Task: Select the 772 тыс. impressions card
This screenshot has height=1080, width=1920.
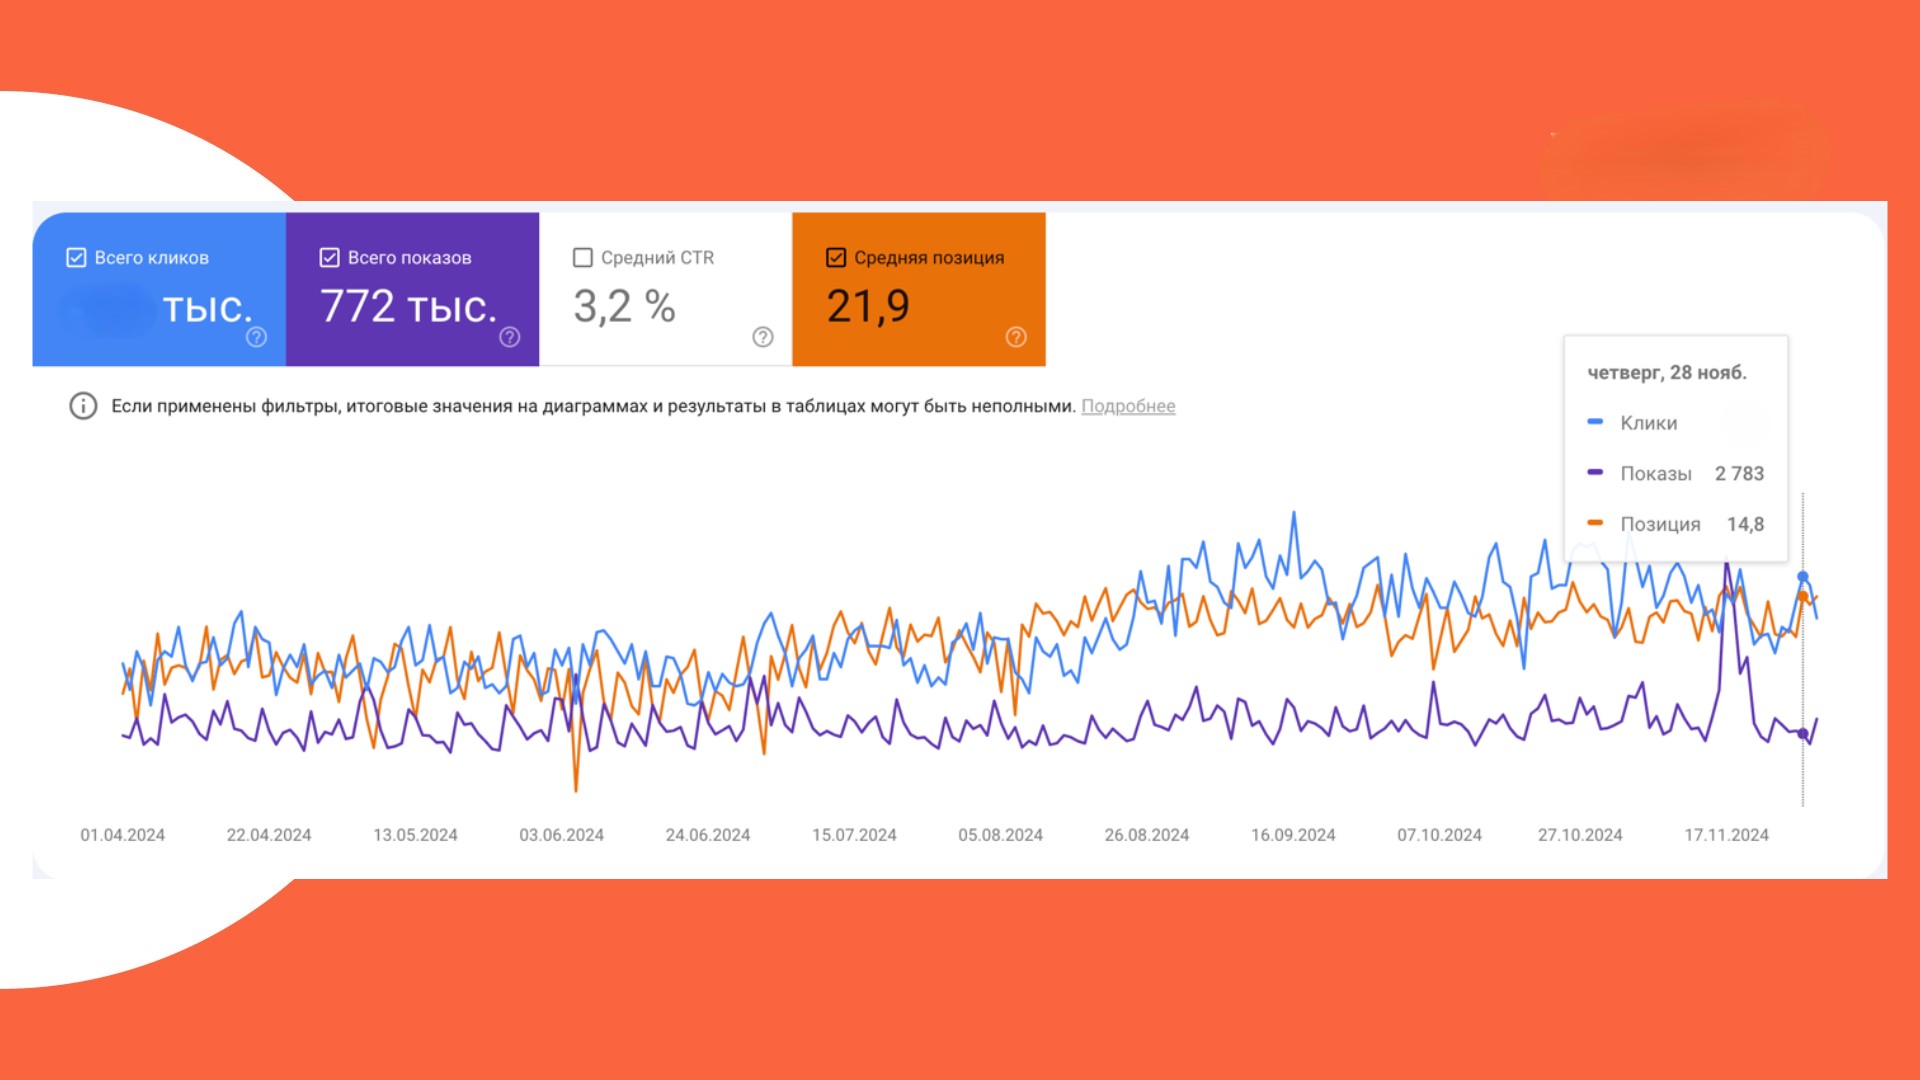Action: (409, 306)
